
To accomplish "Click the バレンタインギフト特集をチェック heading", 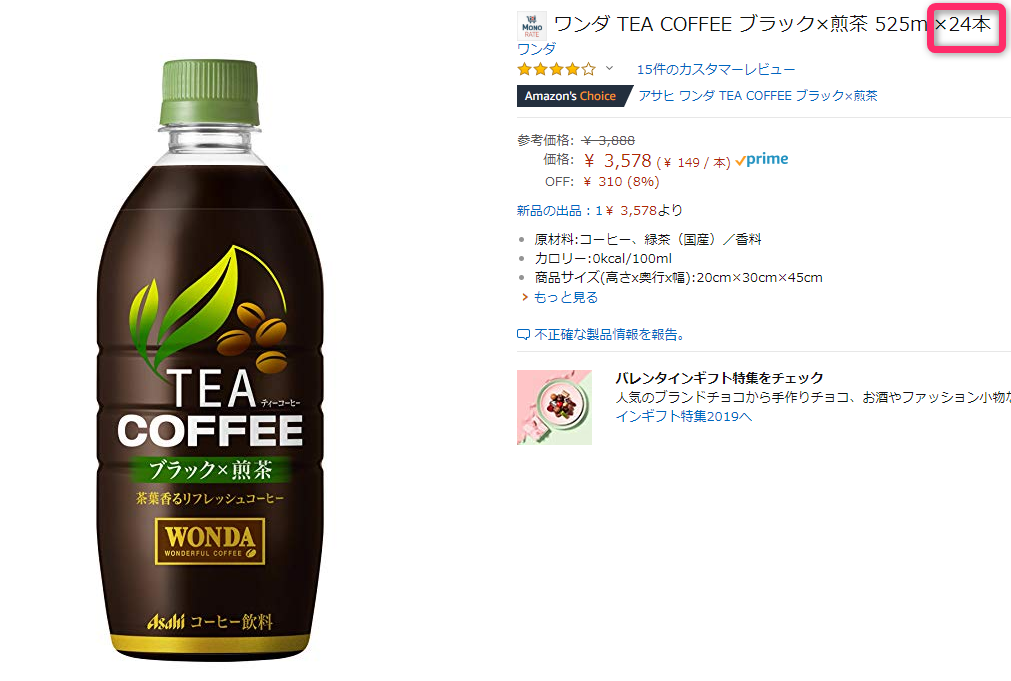I will click(720, 378).
